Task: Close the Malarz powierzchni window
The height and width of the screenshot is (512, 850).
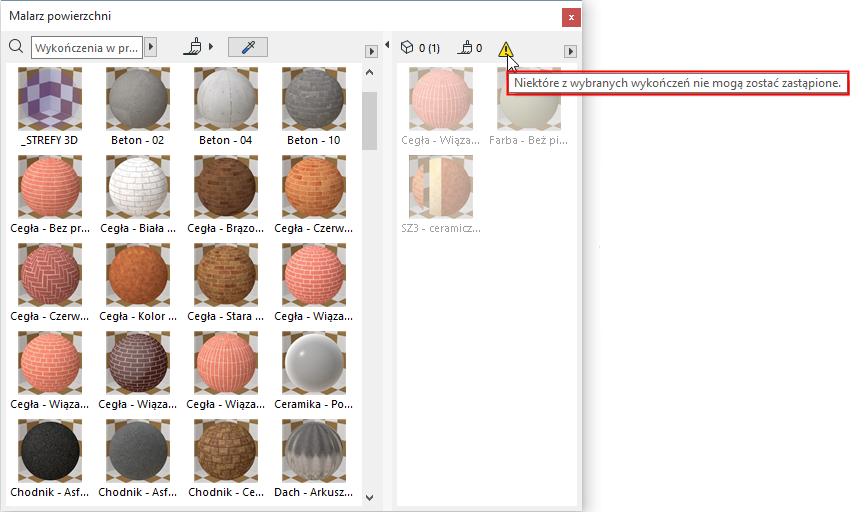Action: pos(571,17)
